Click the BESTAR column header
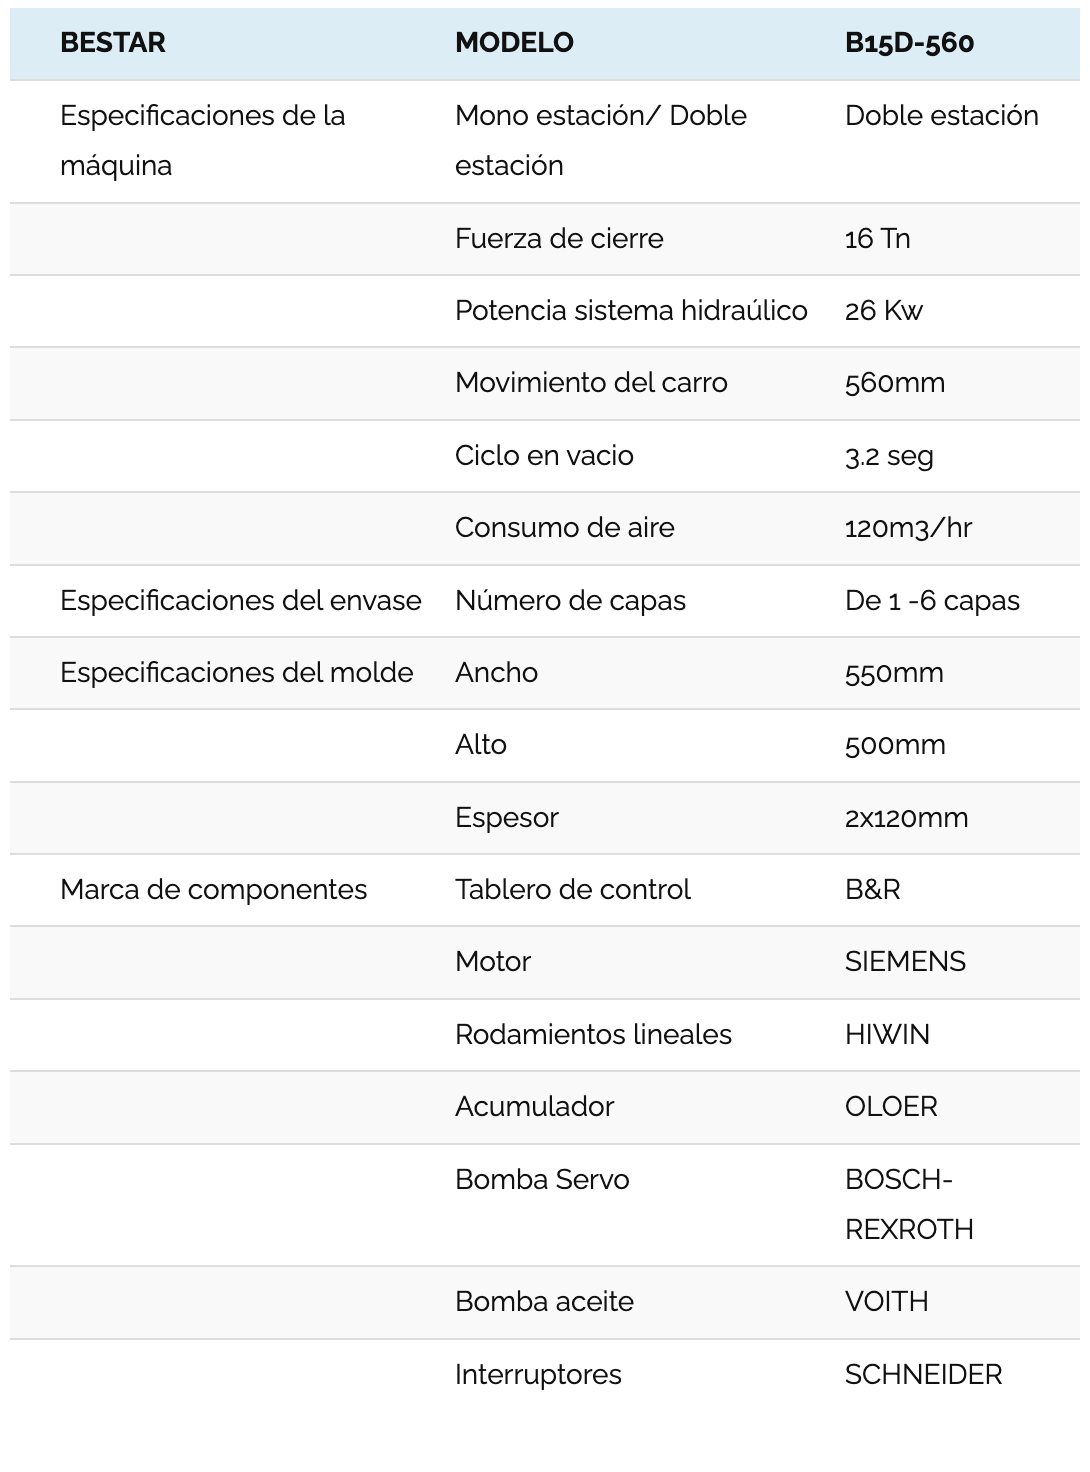 tap(113, 43)
